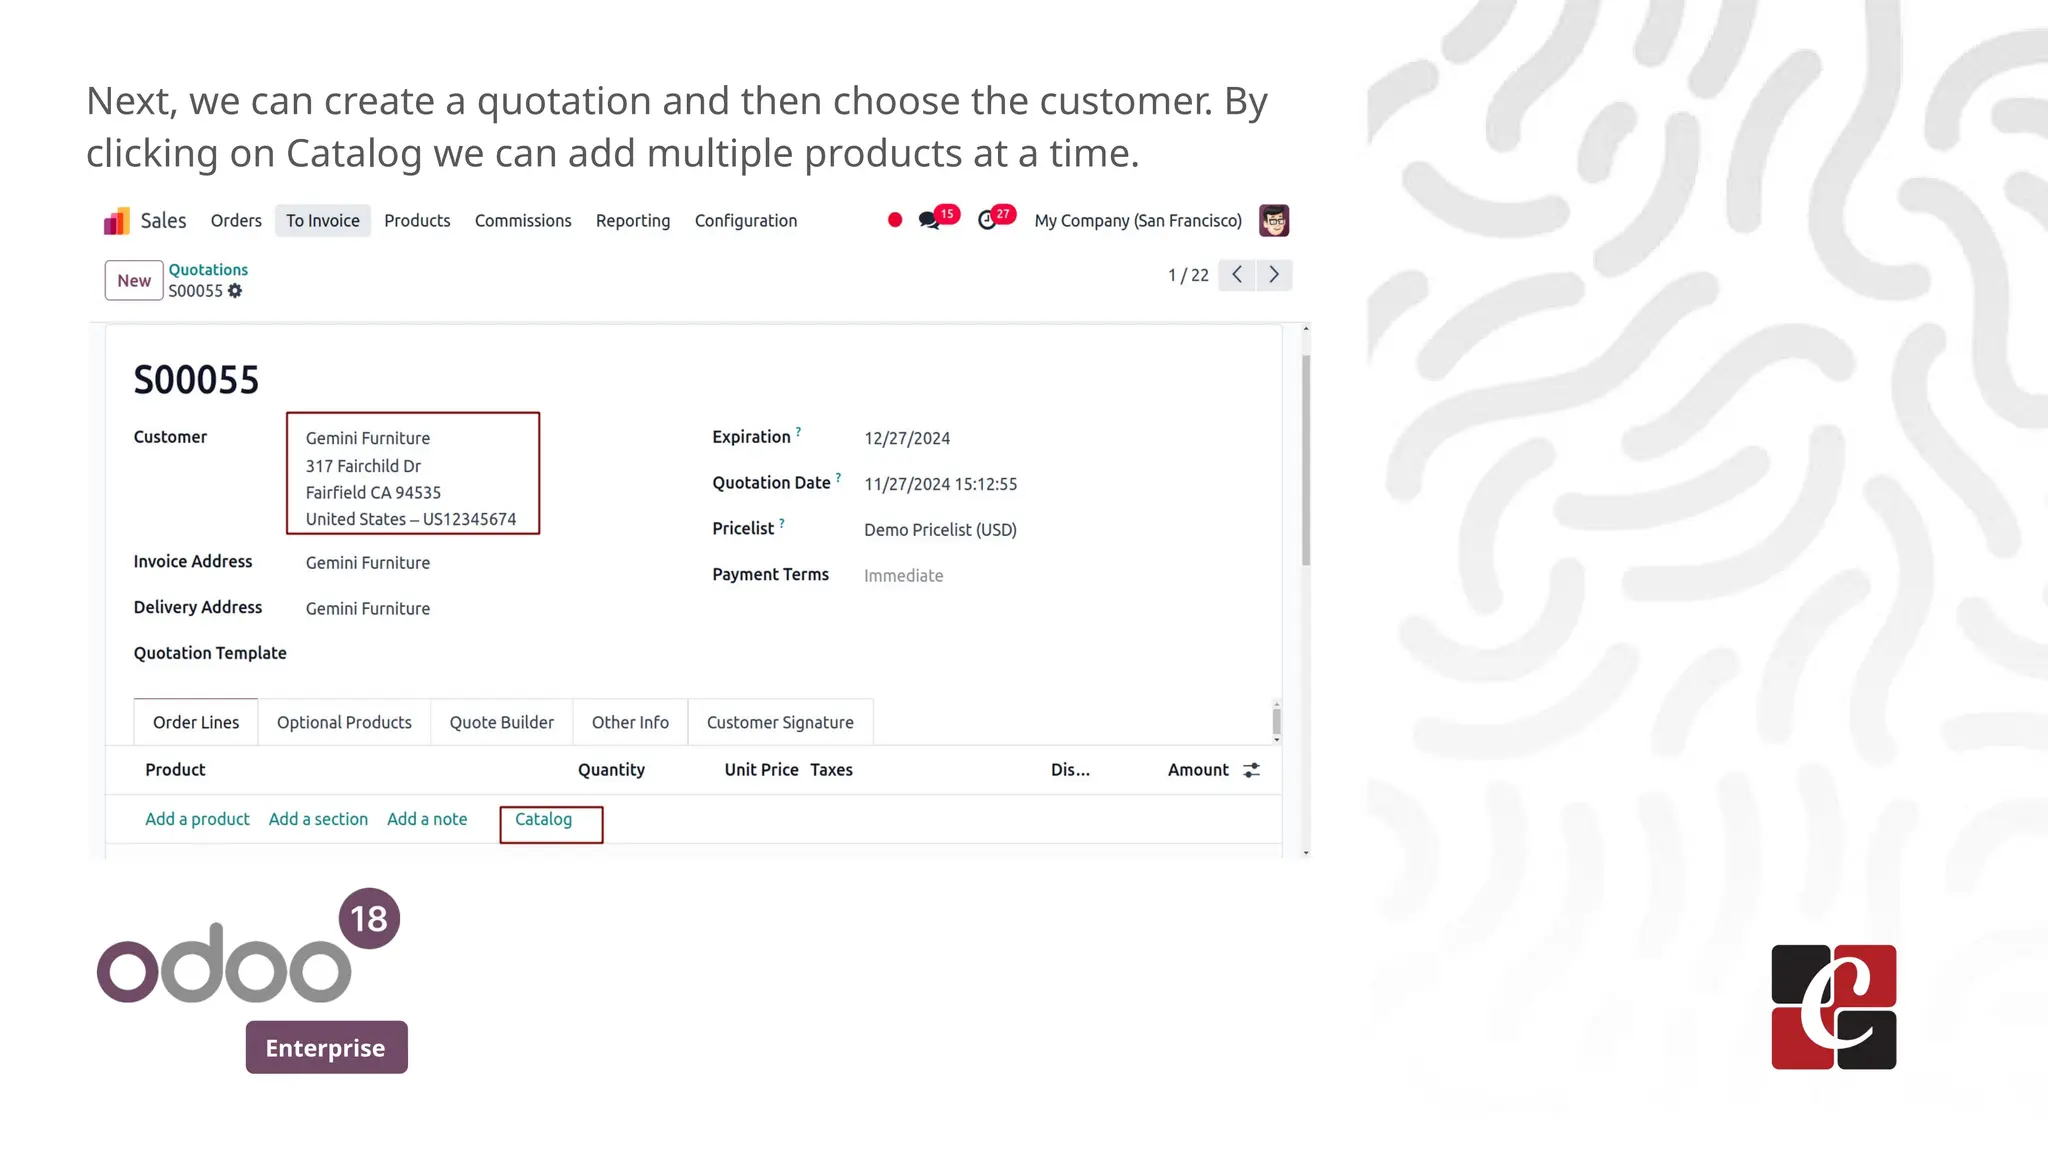Click the red recording indicator dot
2048x1152 pixels.
(895, 220)
